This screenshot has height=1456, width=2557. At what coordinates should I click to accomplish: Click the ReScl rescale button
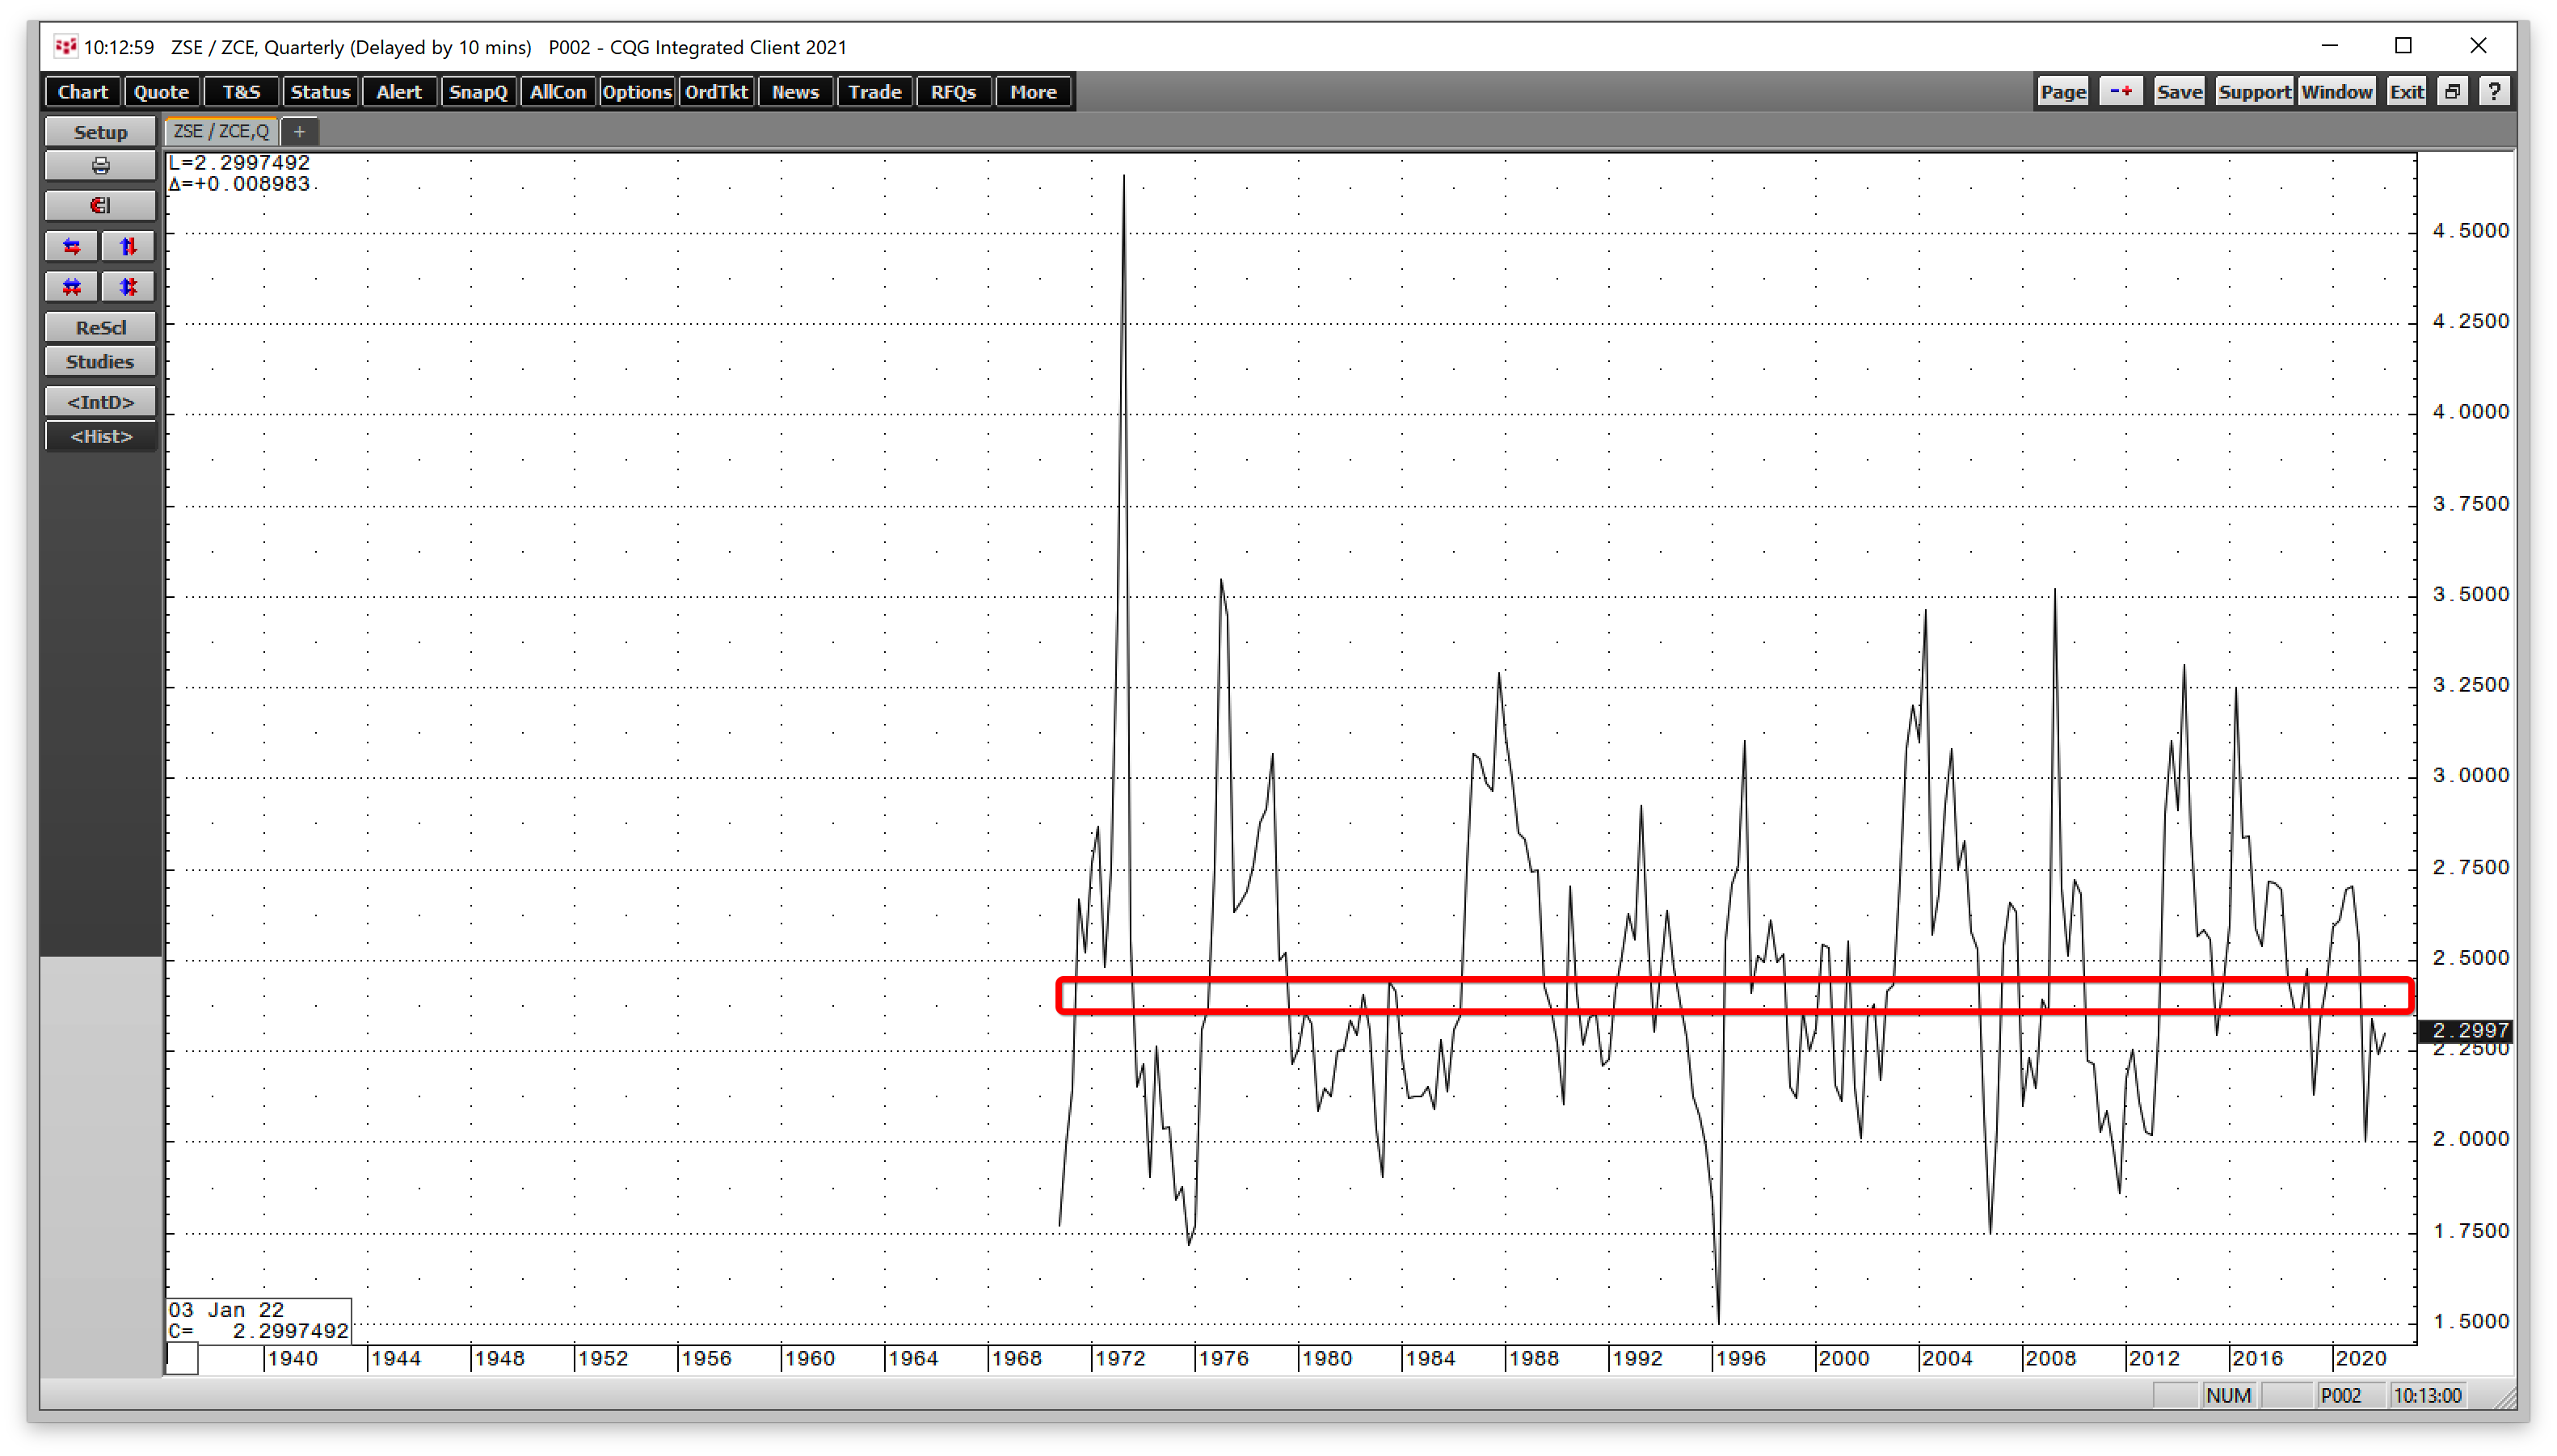100,328
